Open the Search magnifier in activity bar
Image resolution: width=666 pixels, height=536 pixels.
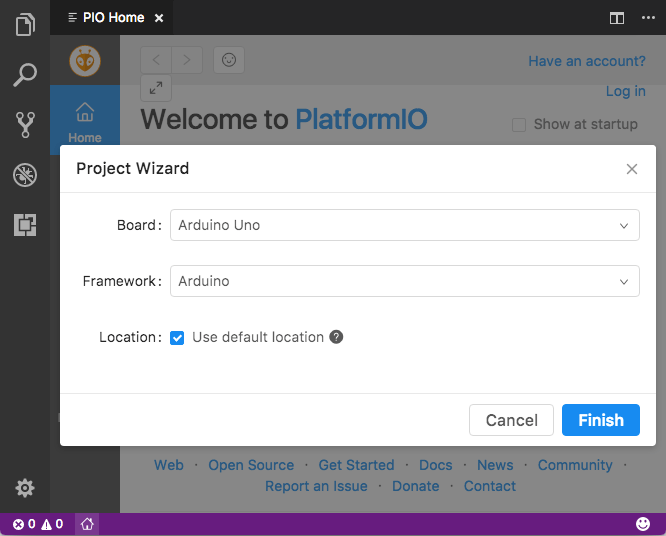tap(25, 75)
